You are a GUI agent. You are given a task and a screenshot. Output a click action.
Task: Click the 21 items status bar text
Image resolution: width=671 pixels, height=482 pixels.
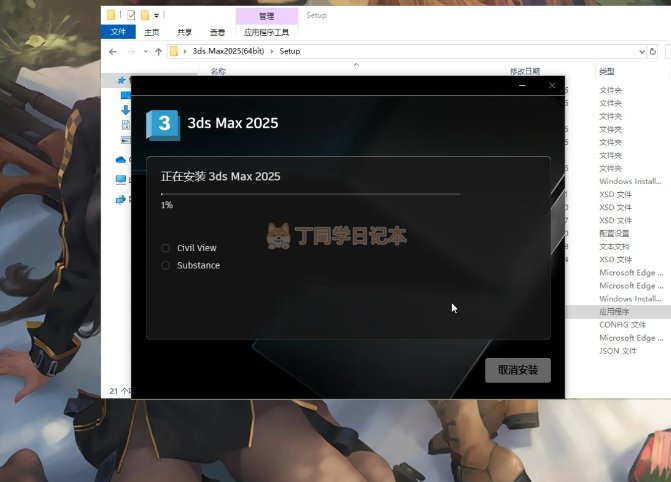[120, 391]
